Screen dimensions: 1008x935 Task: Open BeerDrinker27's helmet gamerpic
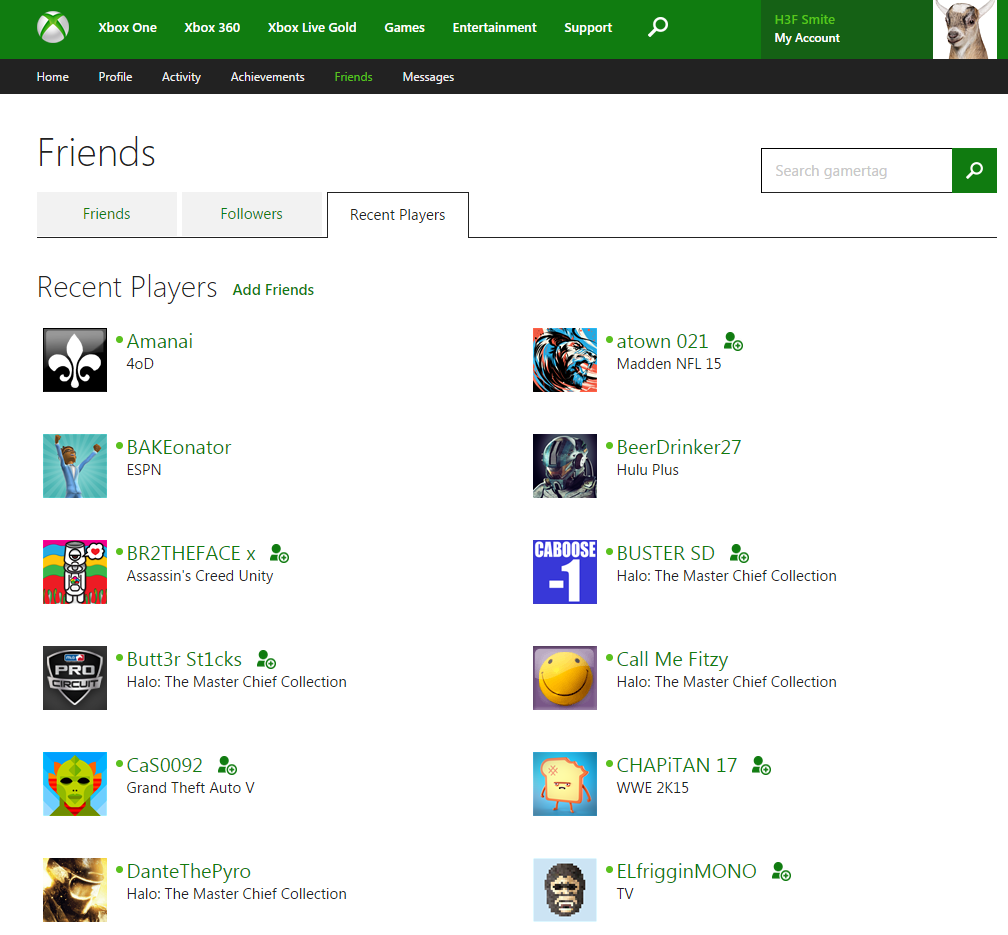pyautogui.click(x=565, y=466)
